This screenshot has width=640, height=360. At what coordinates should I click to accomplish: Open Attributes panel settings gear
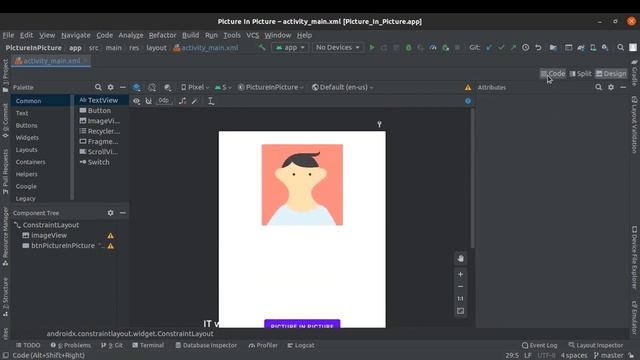pyautogui.click(x=611, y=87)
